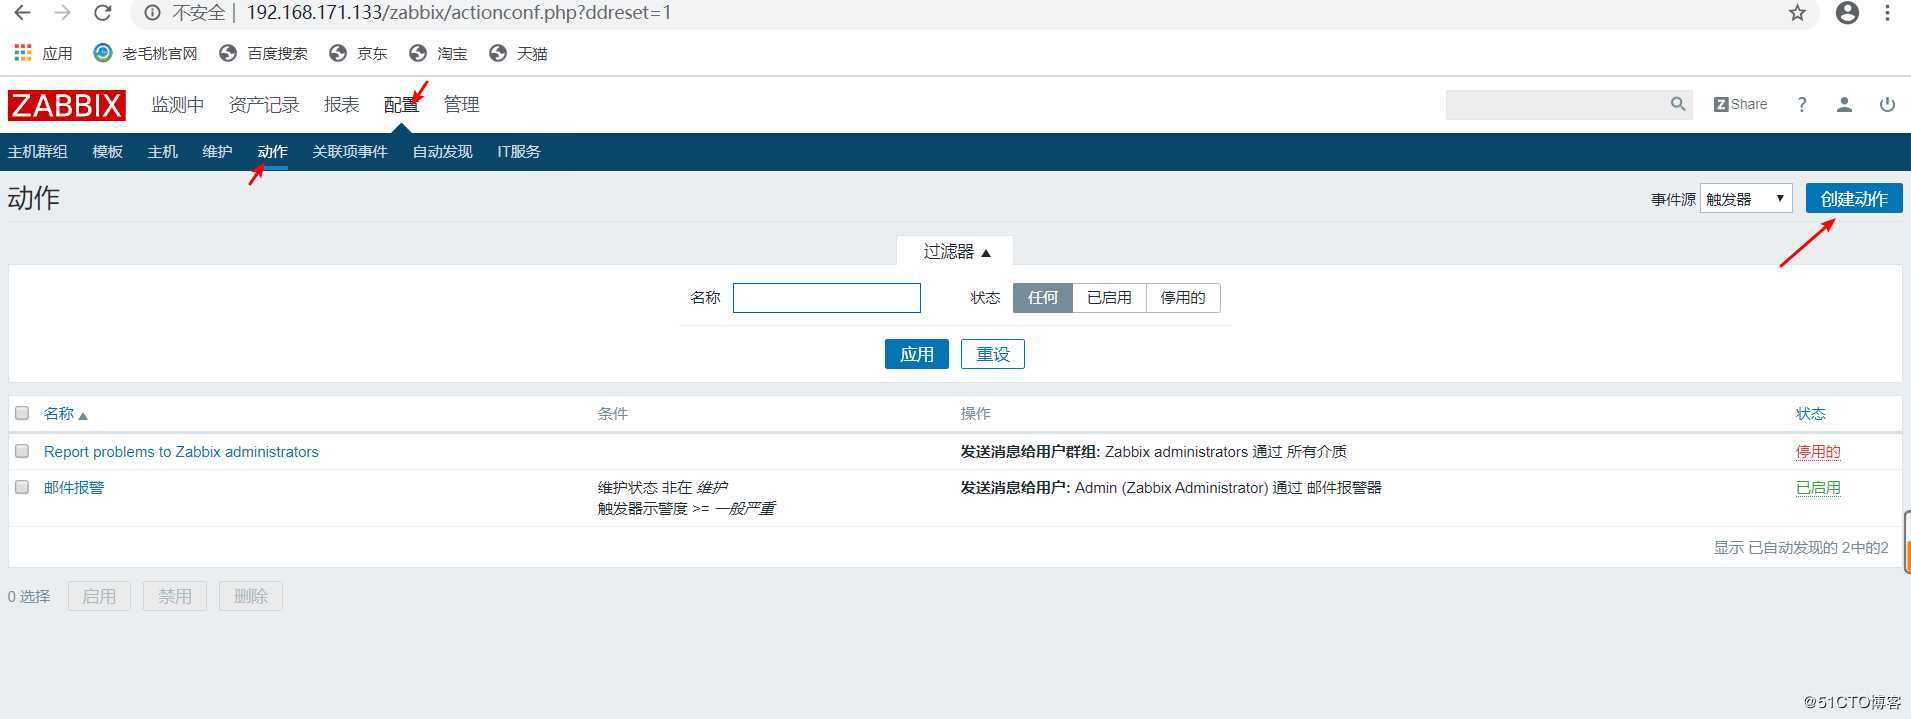Screen dimensions: 1911x719
Task: Click the 禁用 bulk button
Action: coord(175,596)
